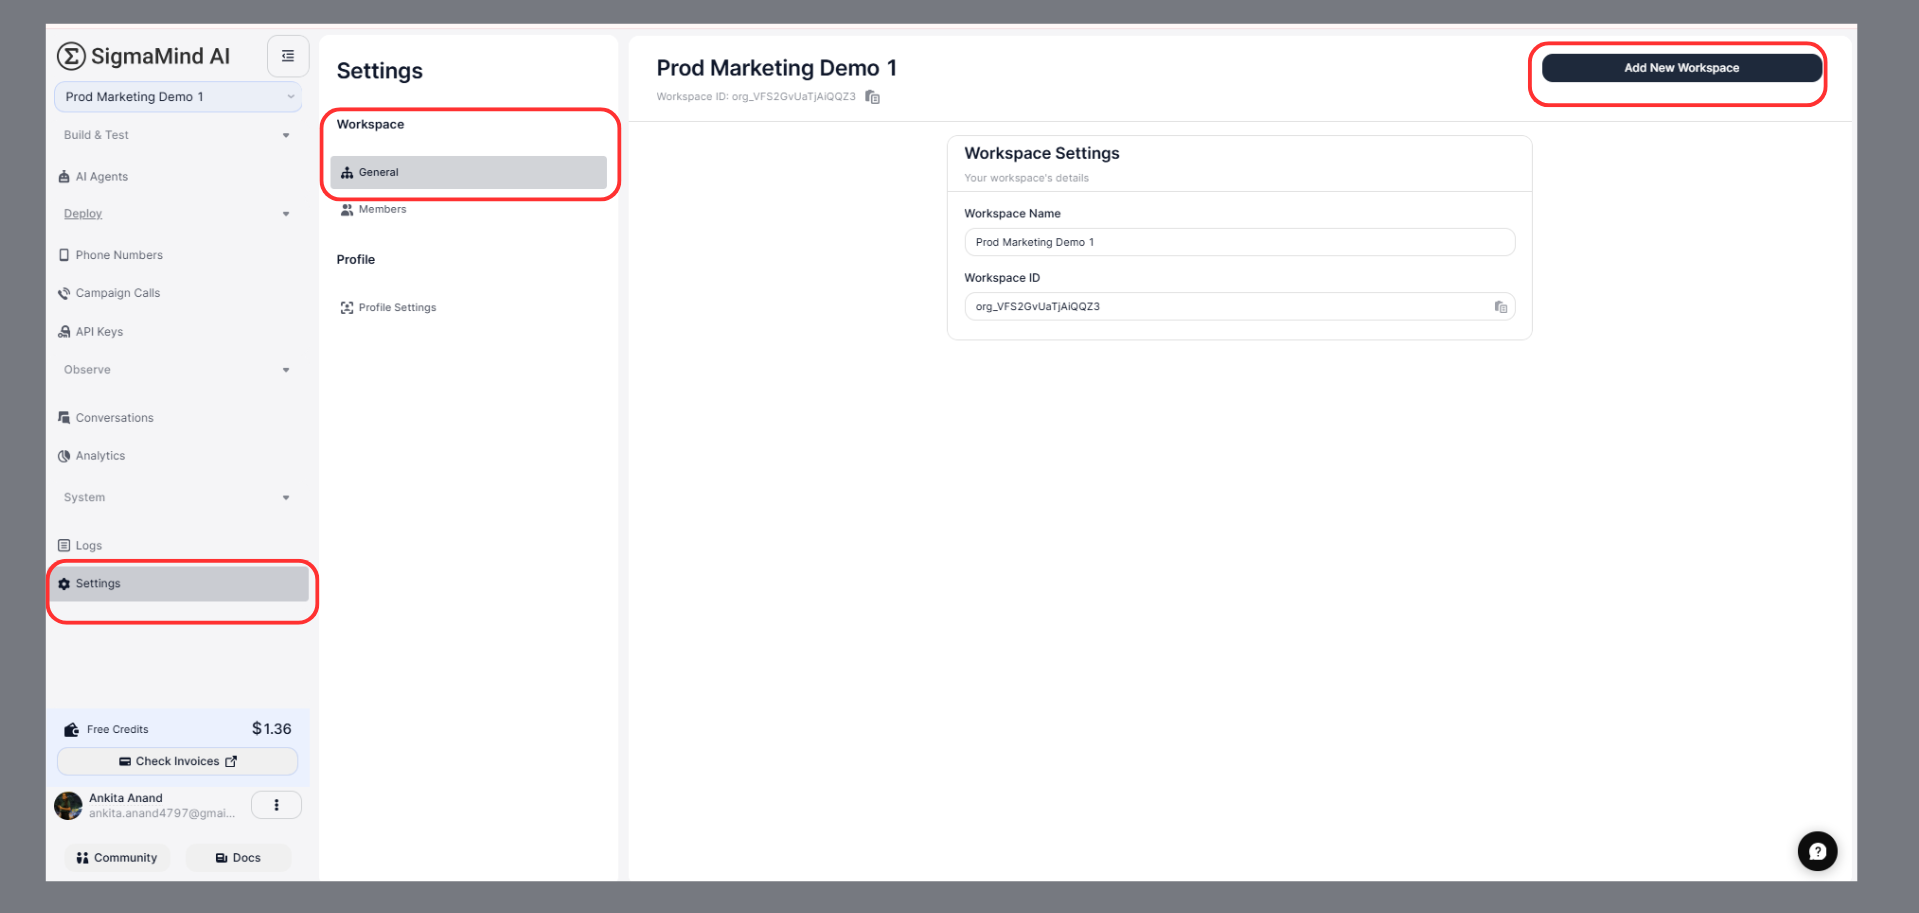
Task: Click the Workspace ID field
Action: (x=1239, y=307)
